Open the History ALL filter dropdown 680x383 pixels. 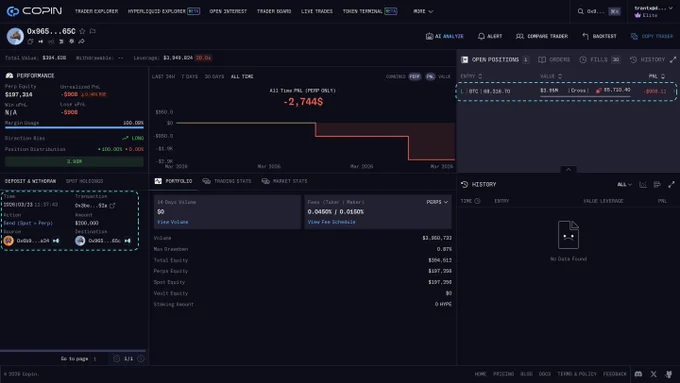coord(624,185)
